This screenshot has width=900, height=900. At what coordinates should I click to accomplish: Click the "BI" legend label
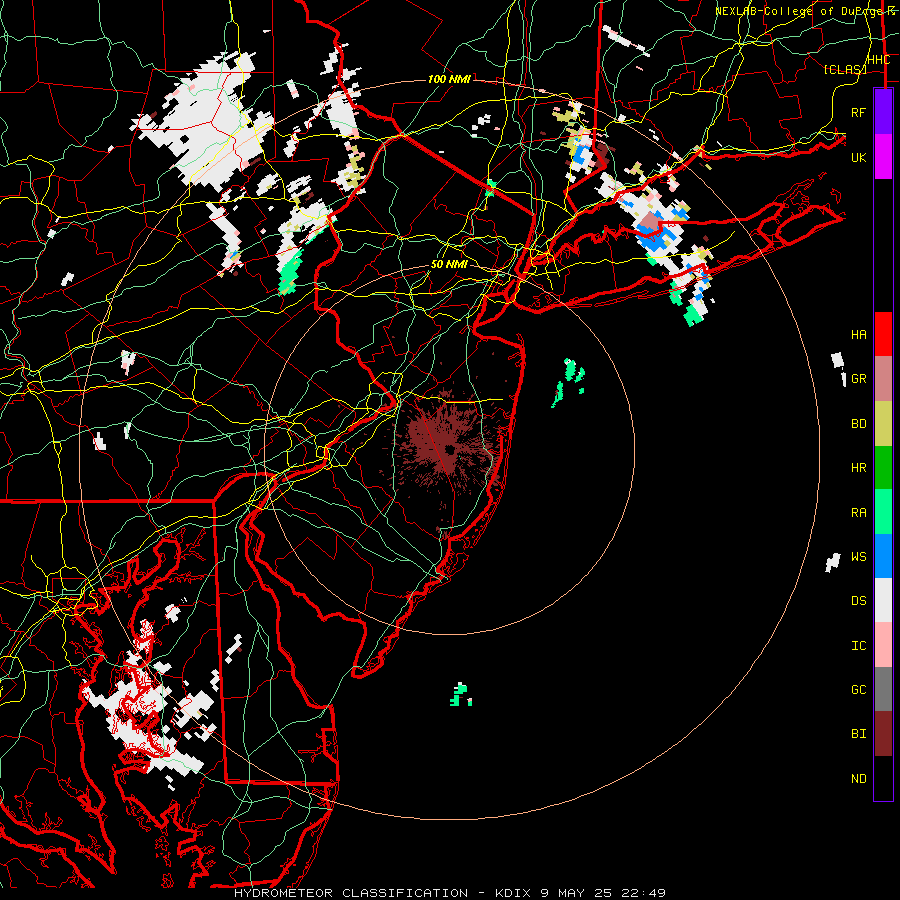click(858, 734)
